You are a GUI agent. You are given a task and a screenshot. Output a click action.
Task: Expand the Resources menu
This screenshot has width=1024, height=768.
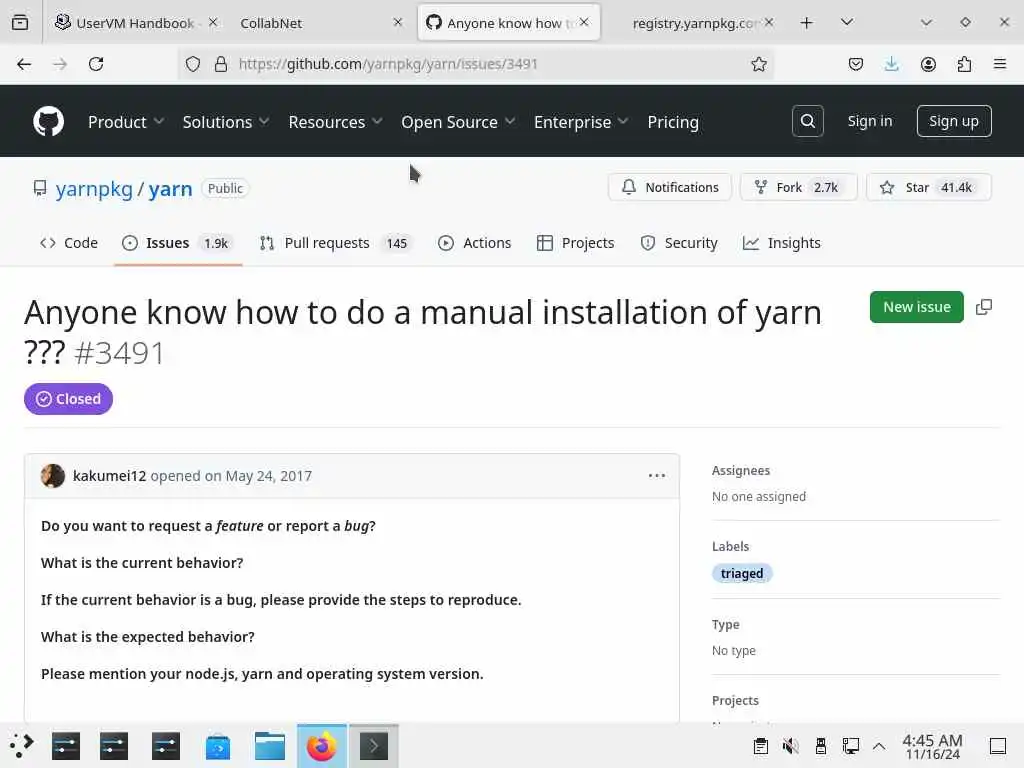tap(336, 122)
